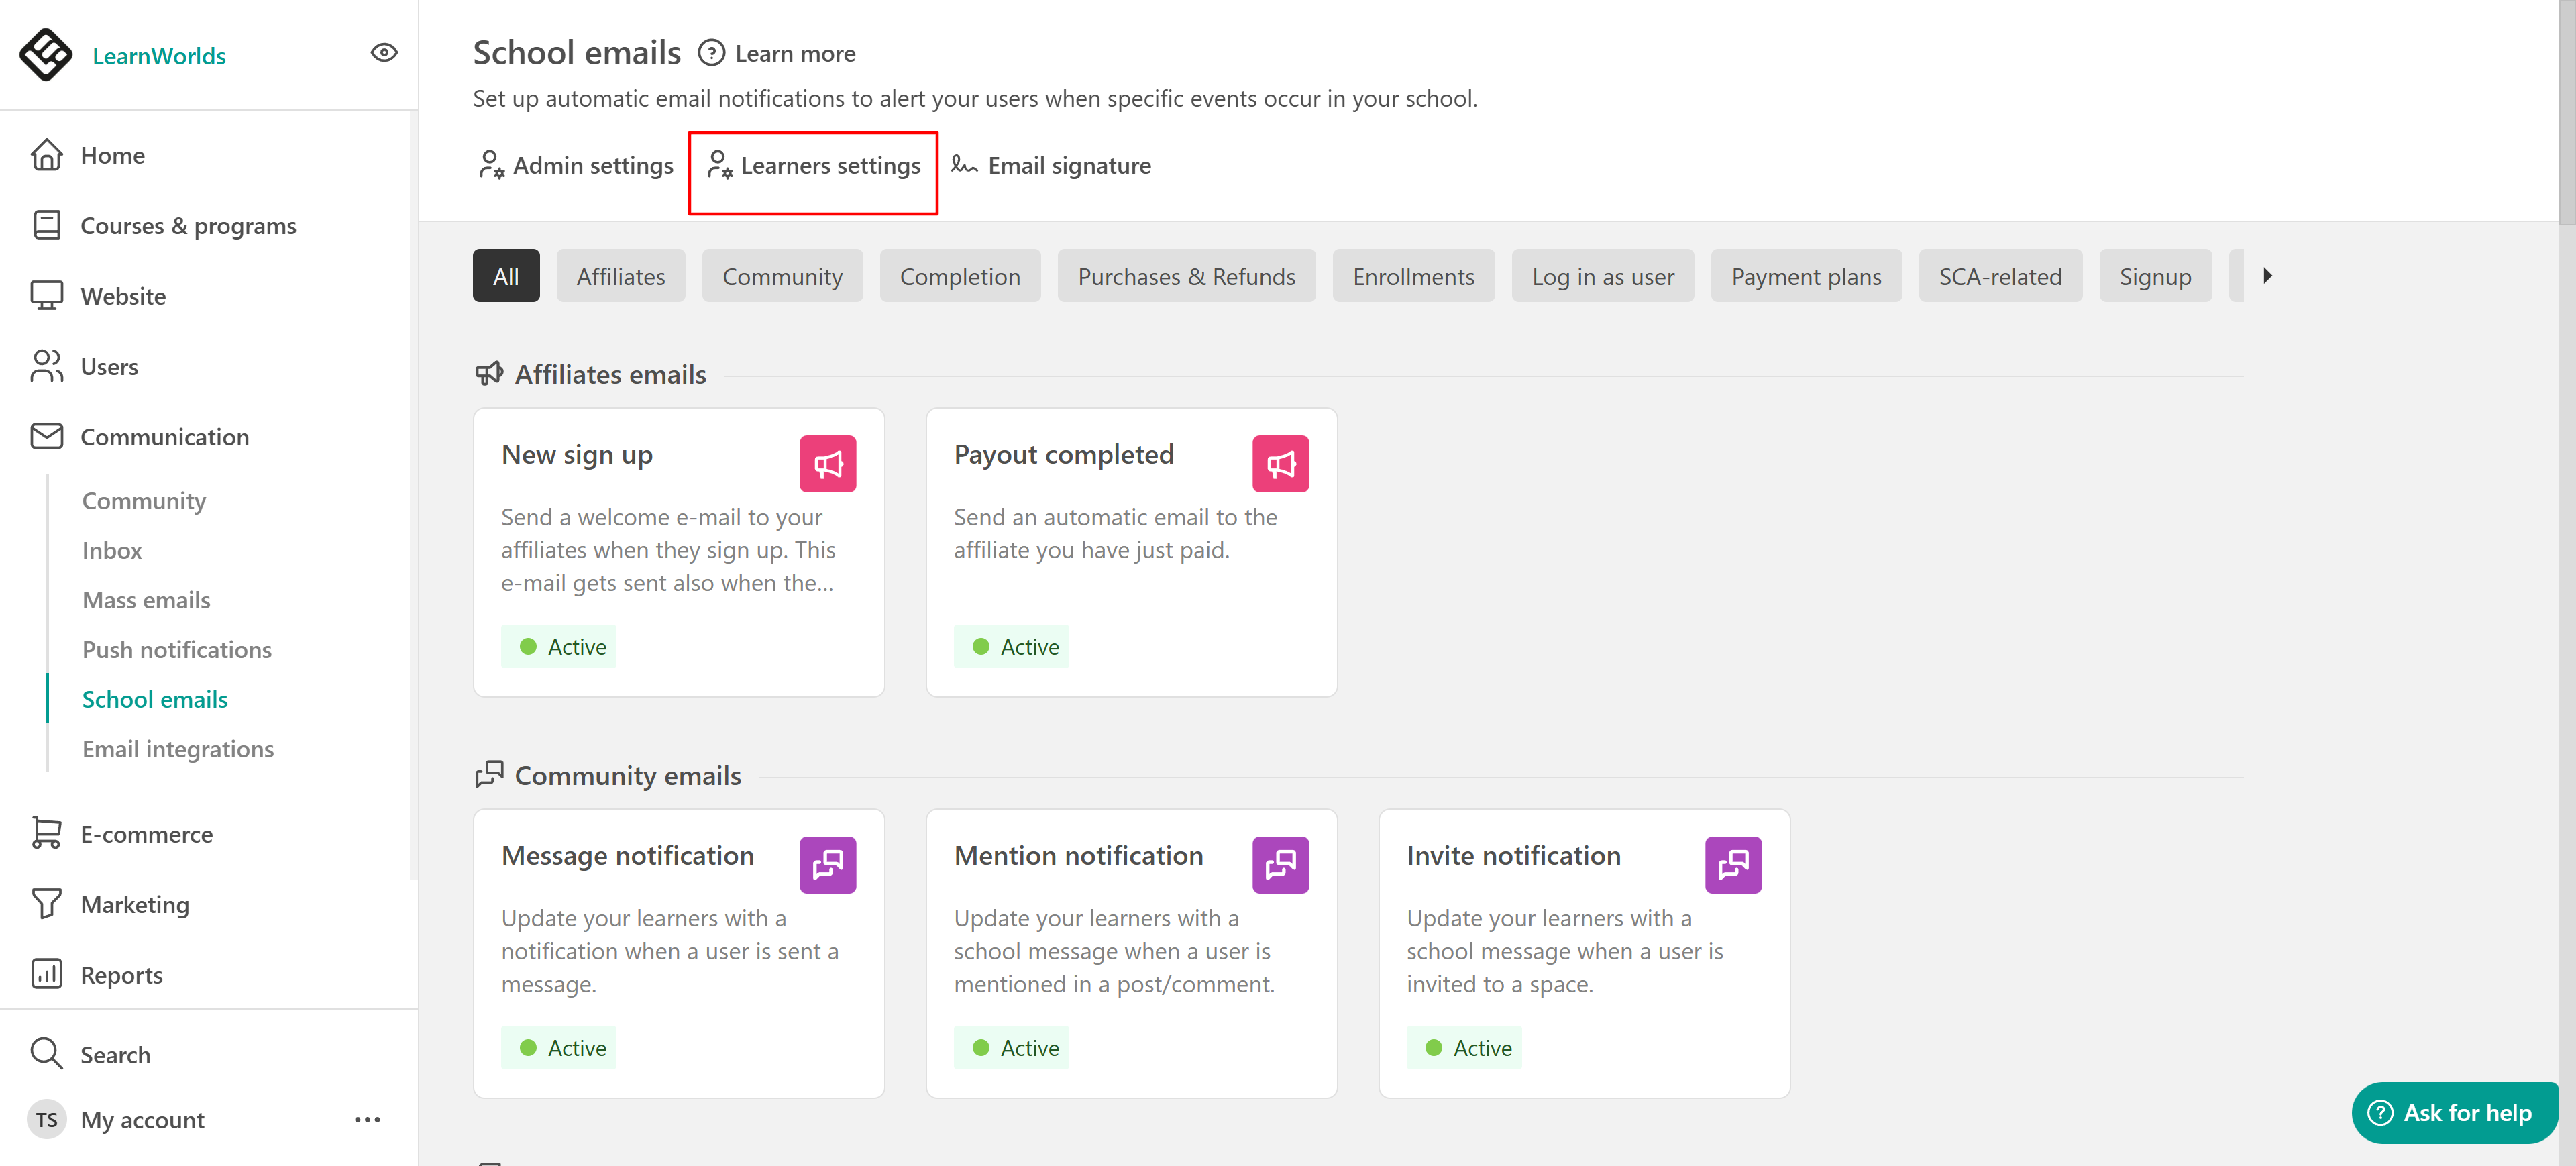2576x1166 pixels.
Task: Open E-commerce cart section
Action: point(146,833)
